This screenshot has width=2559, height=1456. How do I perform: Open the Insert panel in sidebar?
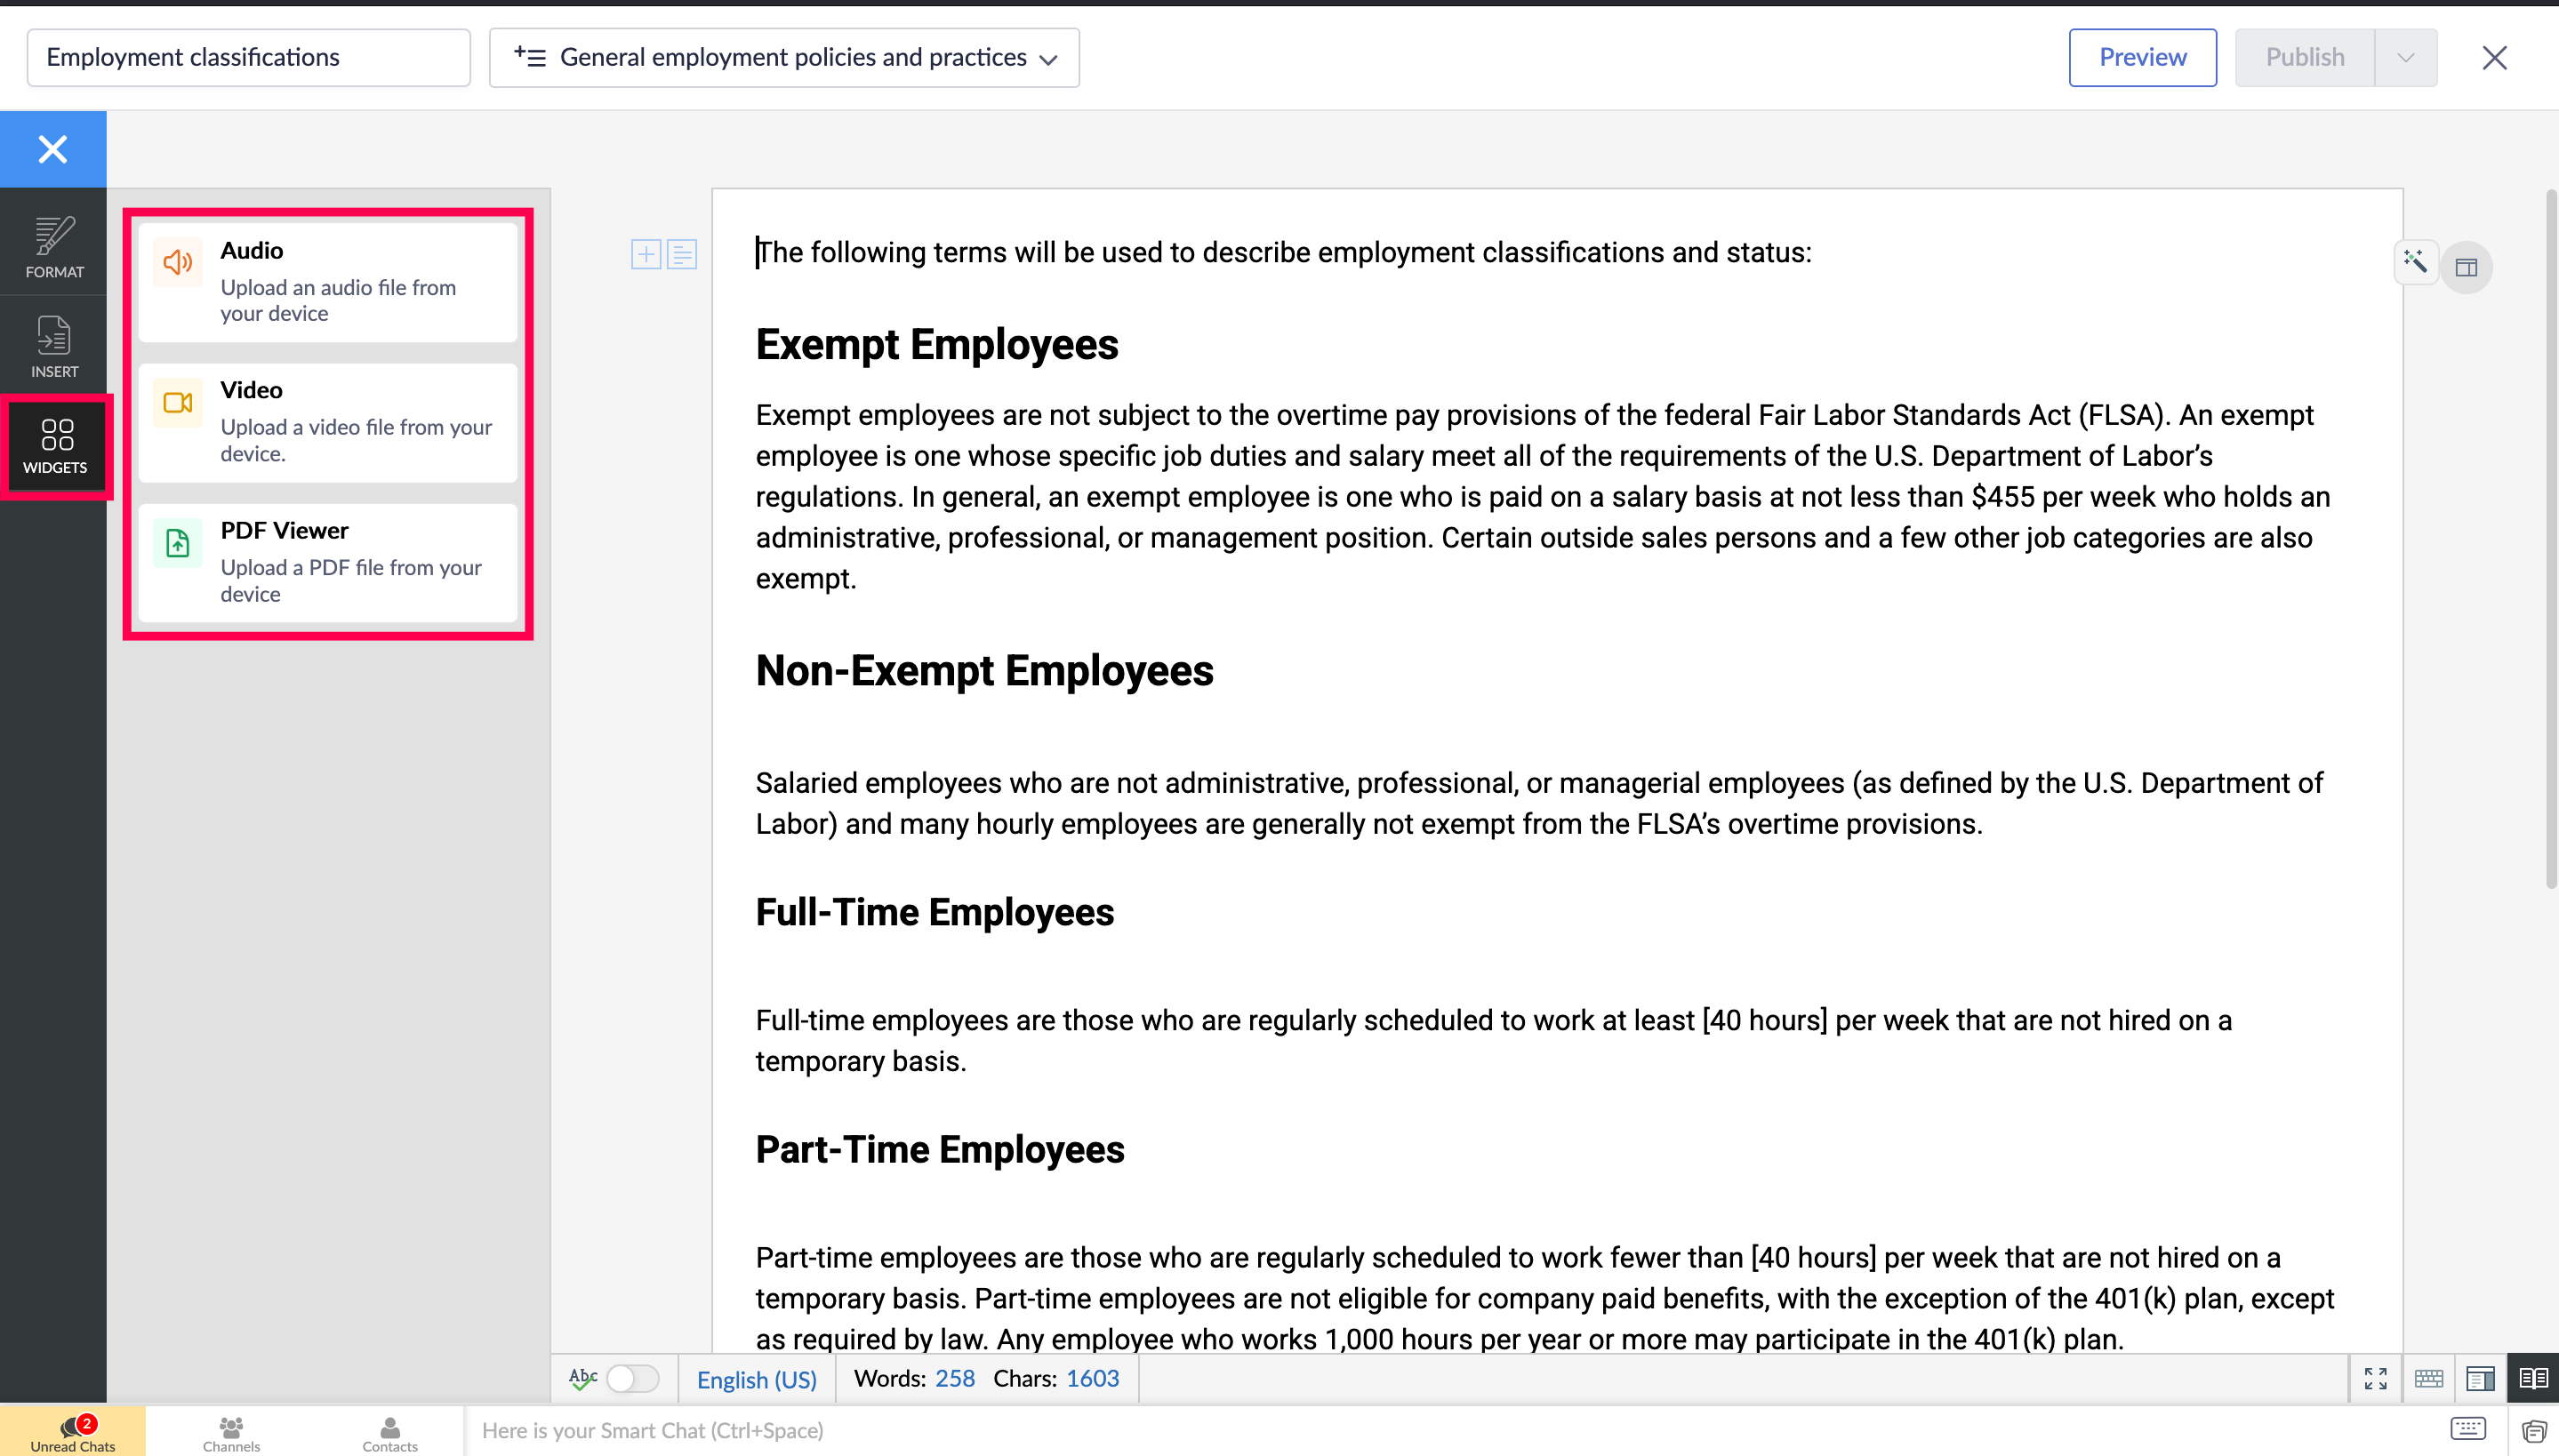click(54, 346)
